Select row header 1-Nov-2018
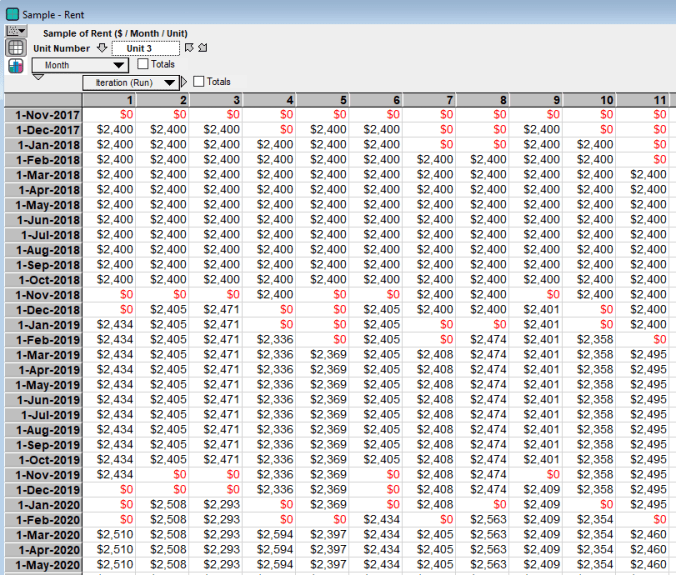This screenshot has height=575, width=676. point(43,295)
